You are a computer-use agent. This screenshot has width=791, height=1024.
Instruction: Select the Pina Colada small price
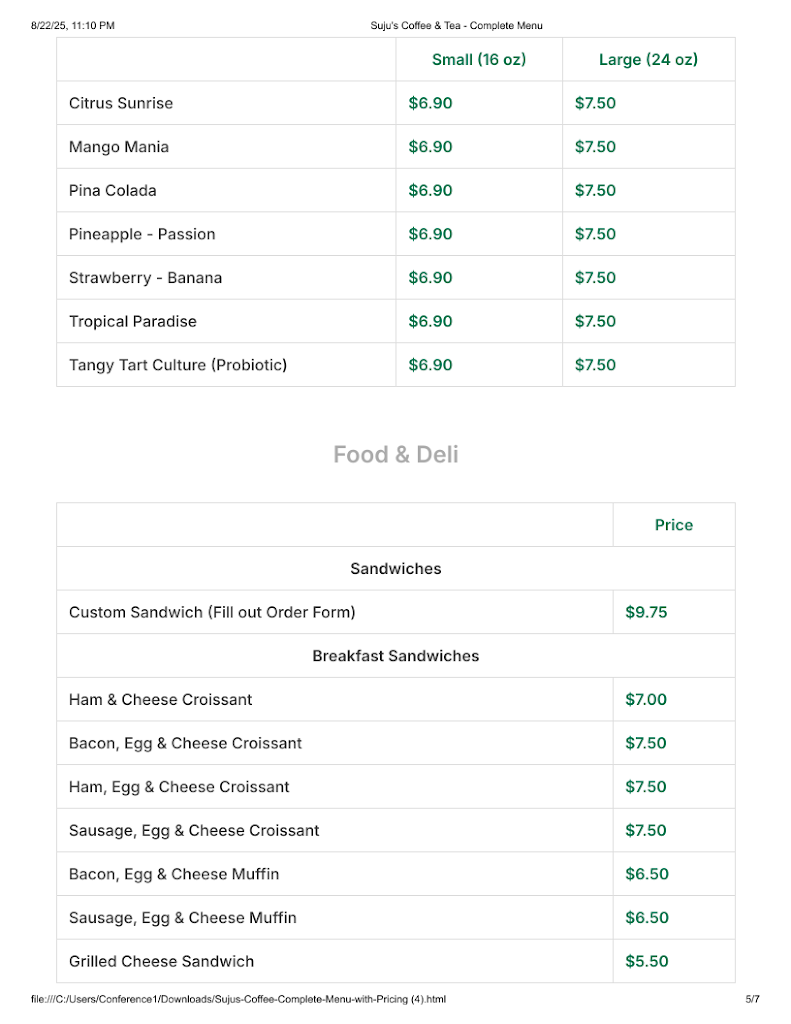430,190
